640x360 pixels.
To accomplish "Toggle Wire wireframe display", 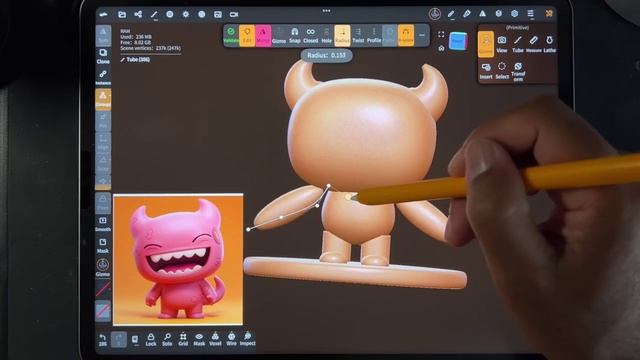I will pos(231,339).
